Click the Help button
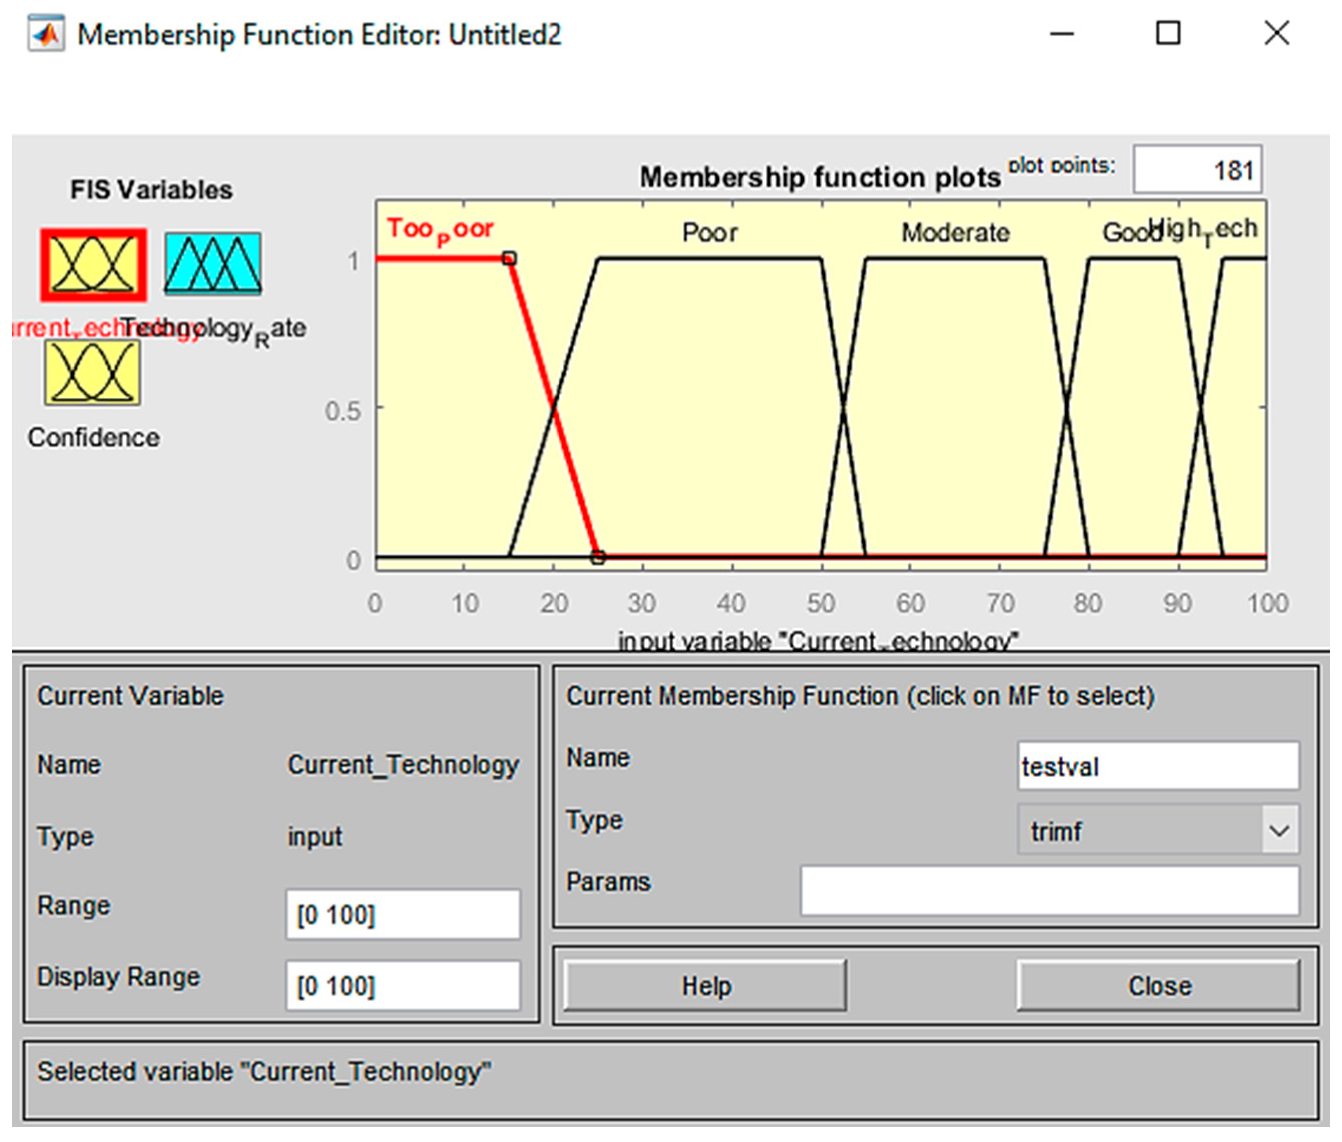 click(x=705, y=986)
